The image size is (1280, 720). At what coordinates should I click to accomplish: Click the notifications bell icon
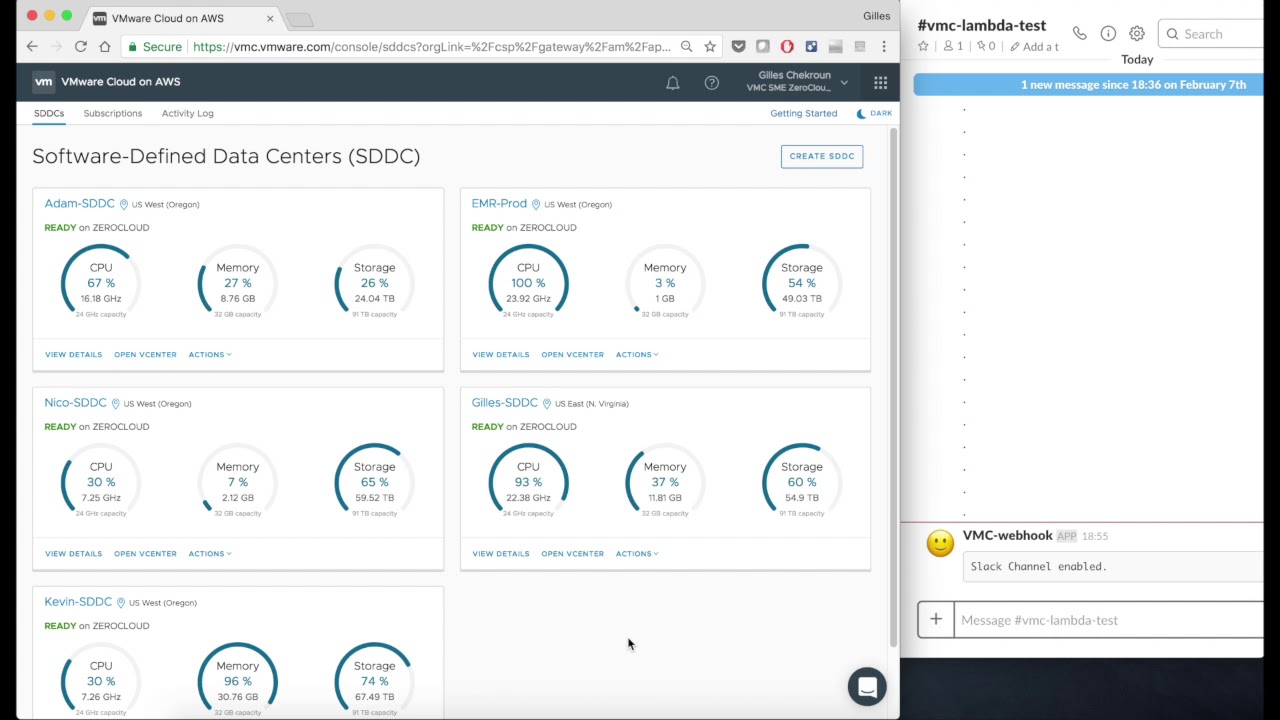[x=673, y=83]
